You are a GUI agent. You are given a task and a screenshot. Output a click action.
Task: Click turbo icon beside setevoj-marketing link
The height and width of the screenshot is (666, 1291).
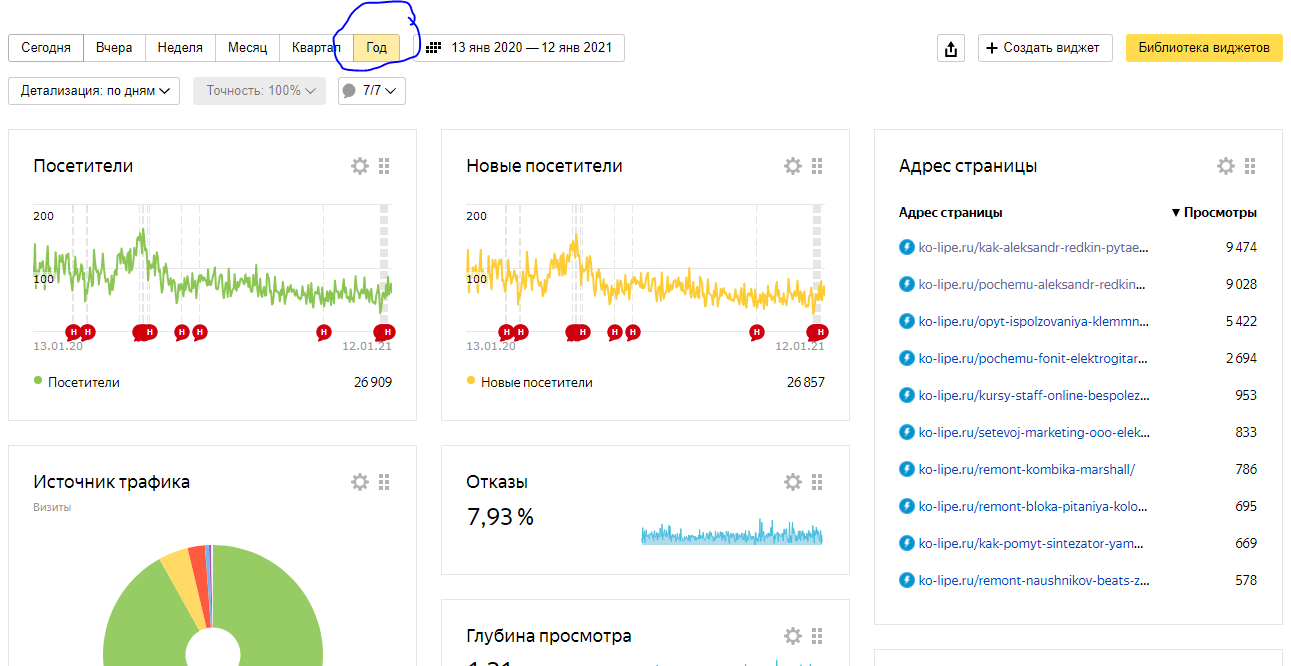point(907,432)
